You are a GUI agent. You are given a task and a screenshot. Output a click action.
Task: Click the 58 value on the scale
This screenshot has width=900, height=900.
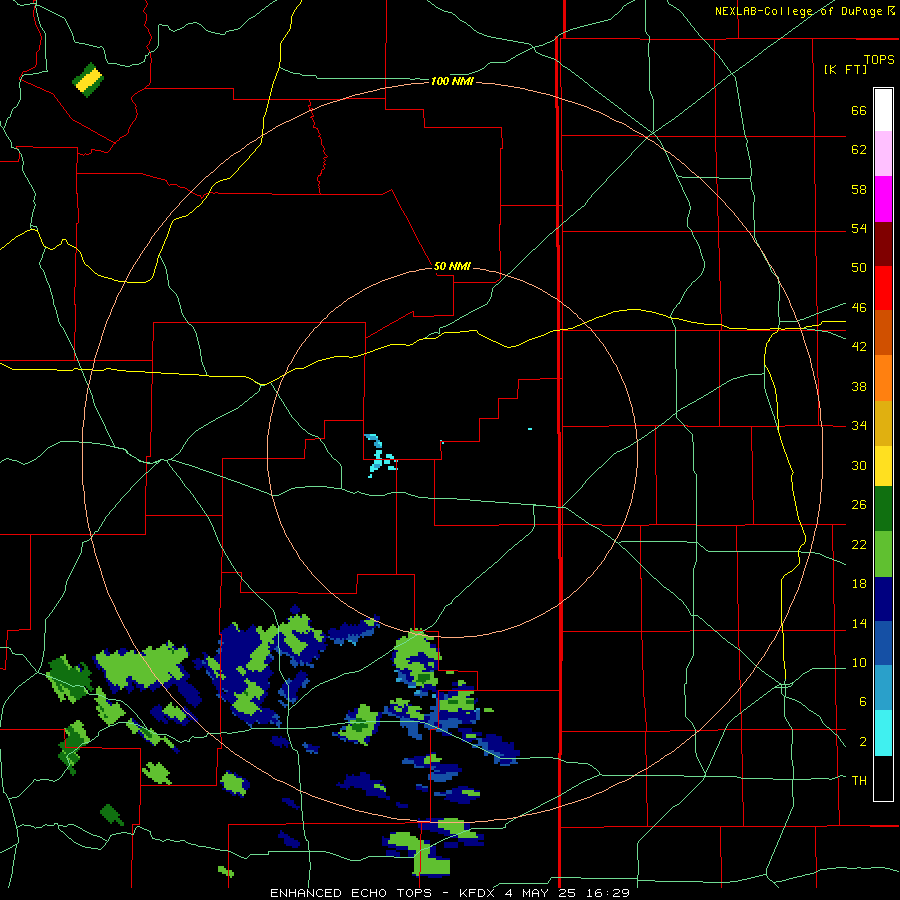(x=859, y=189)
